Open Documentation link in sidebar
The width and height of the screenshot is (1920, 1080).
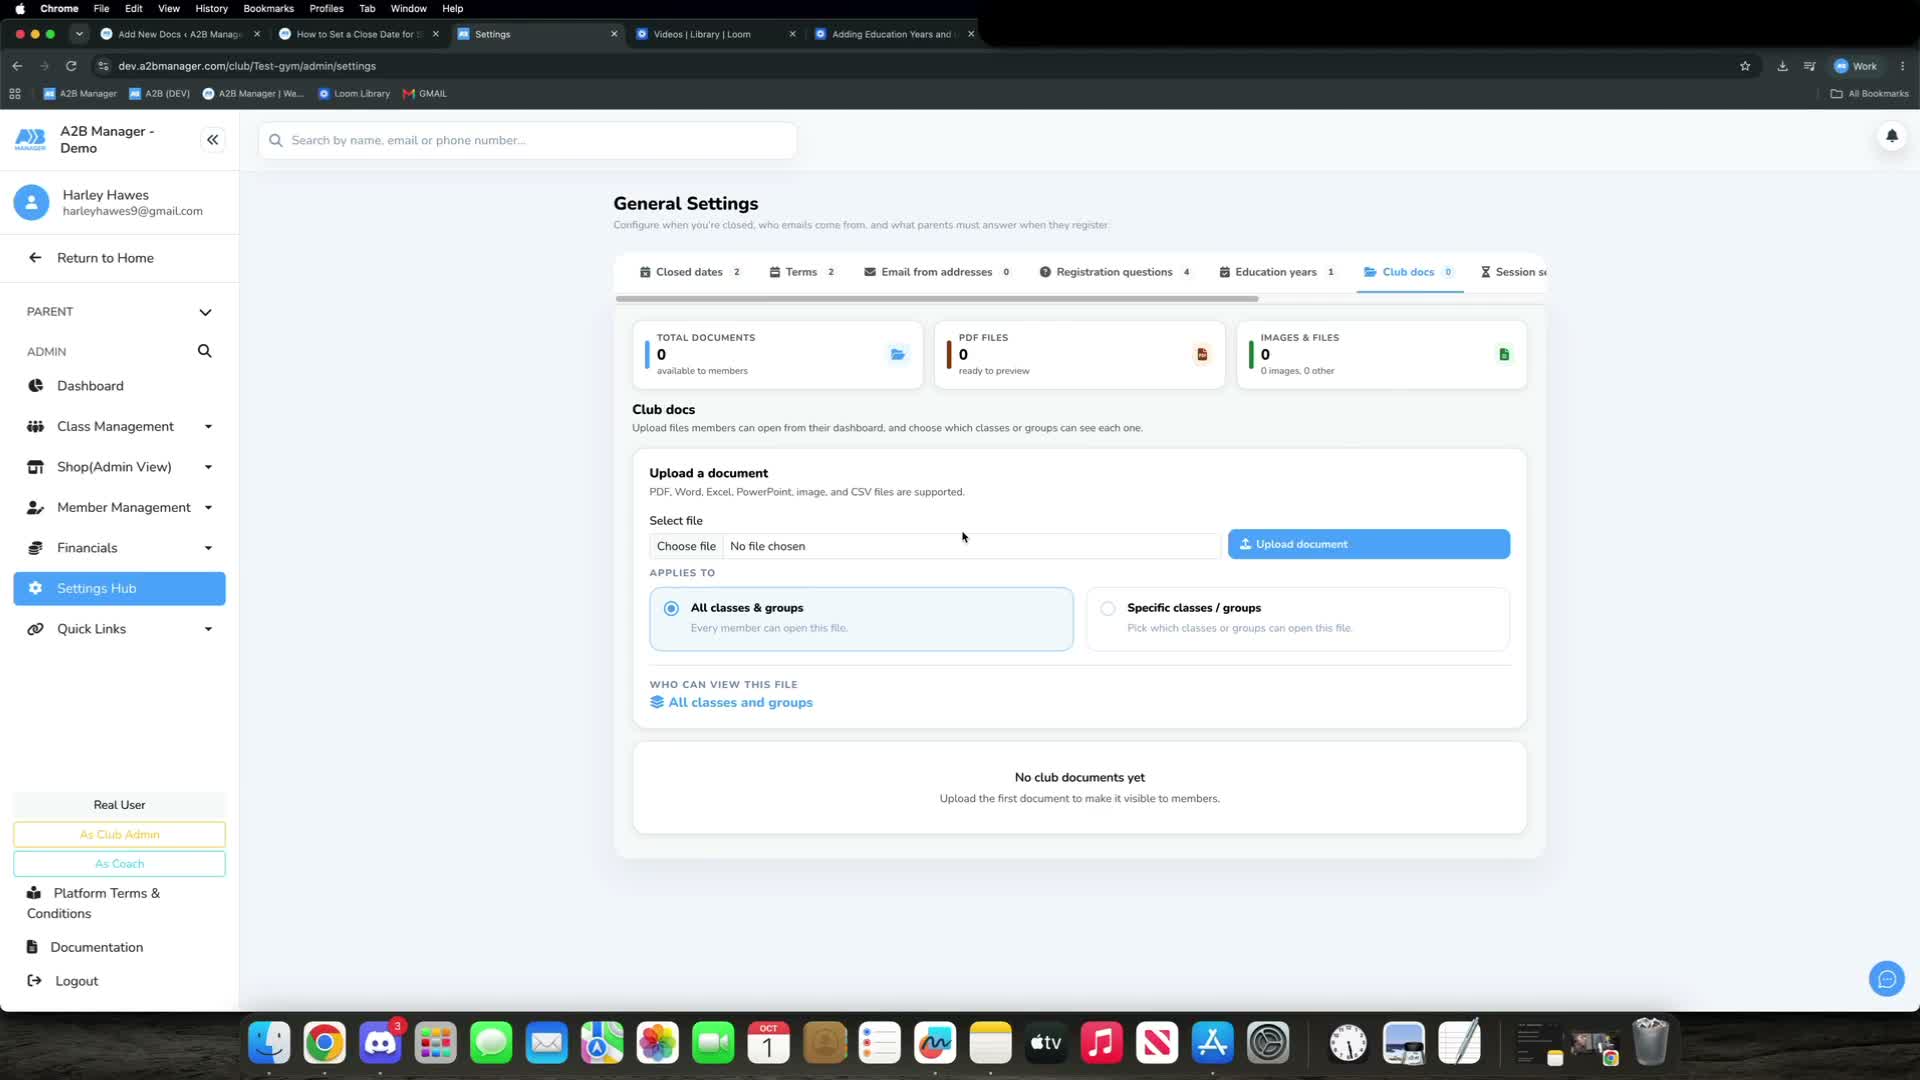pos(96,947)
